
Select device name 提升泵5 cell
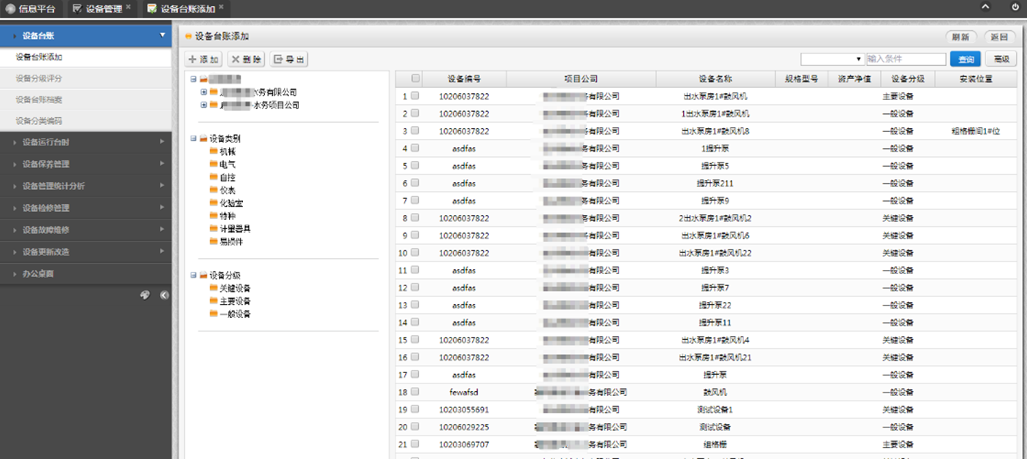pyautogui.click(x=715, y=165)
